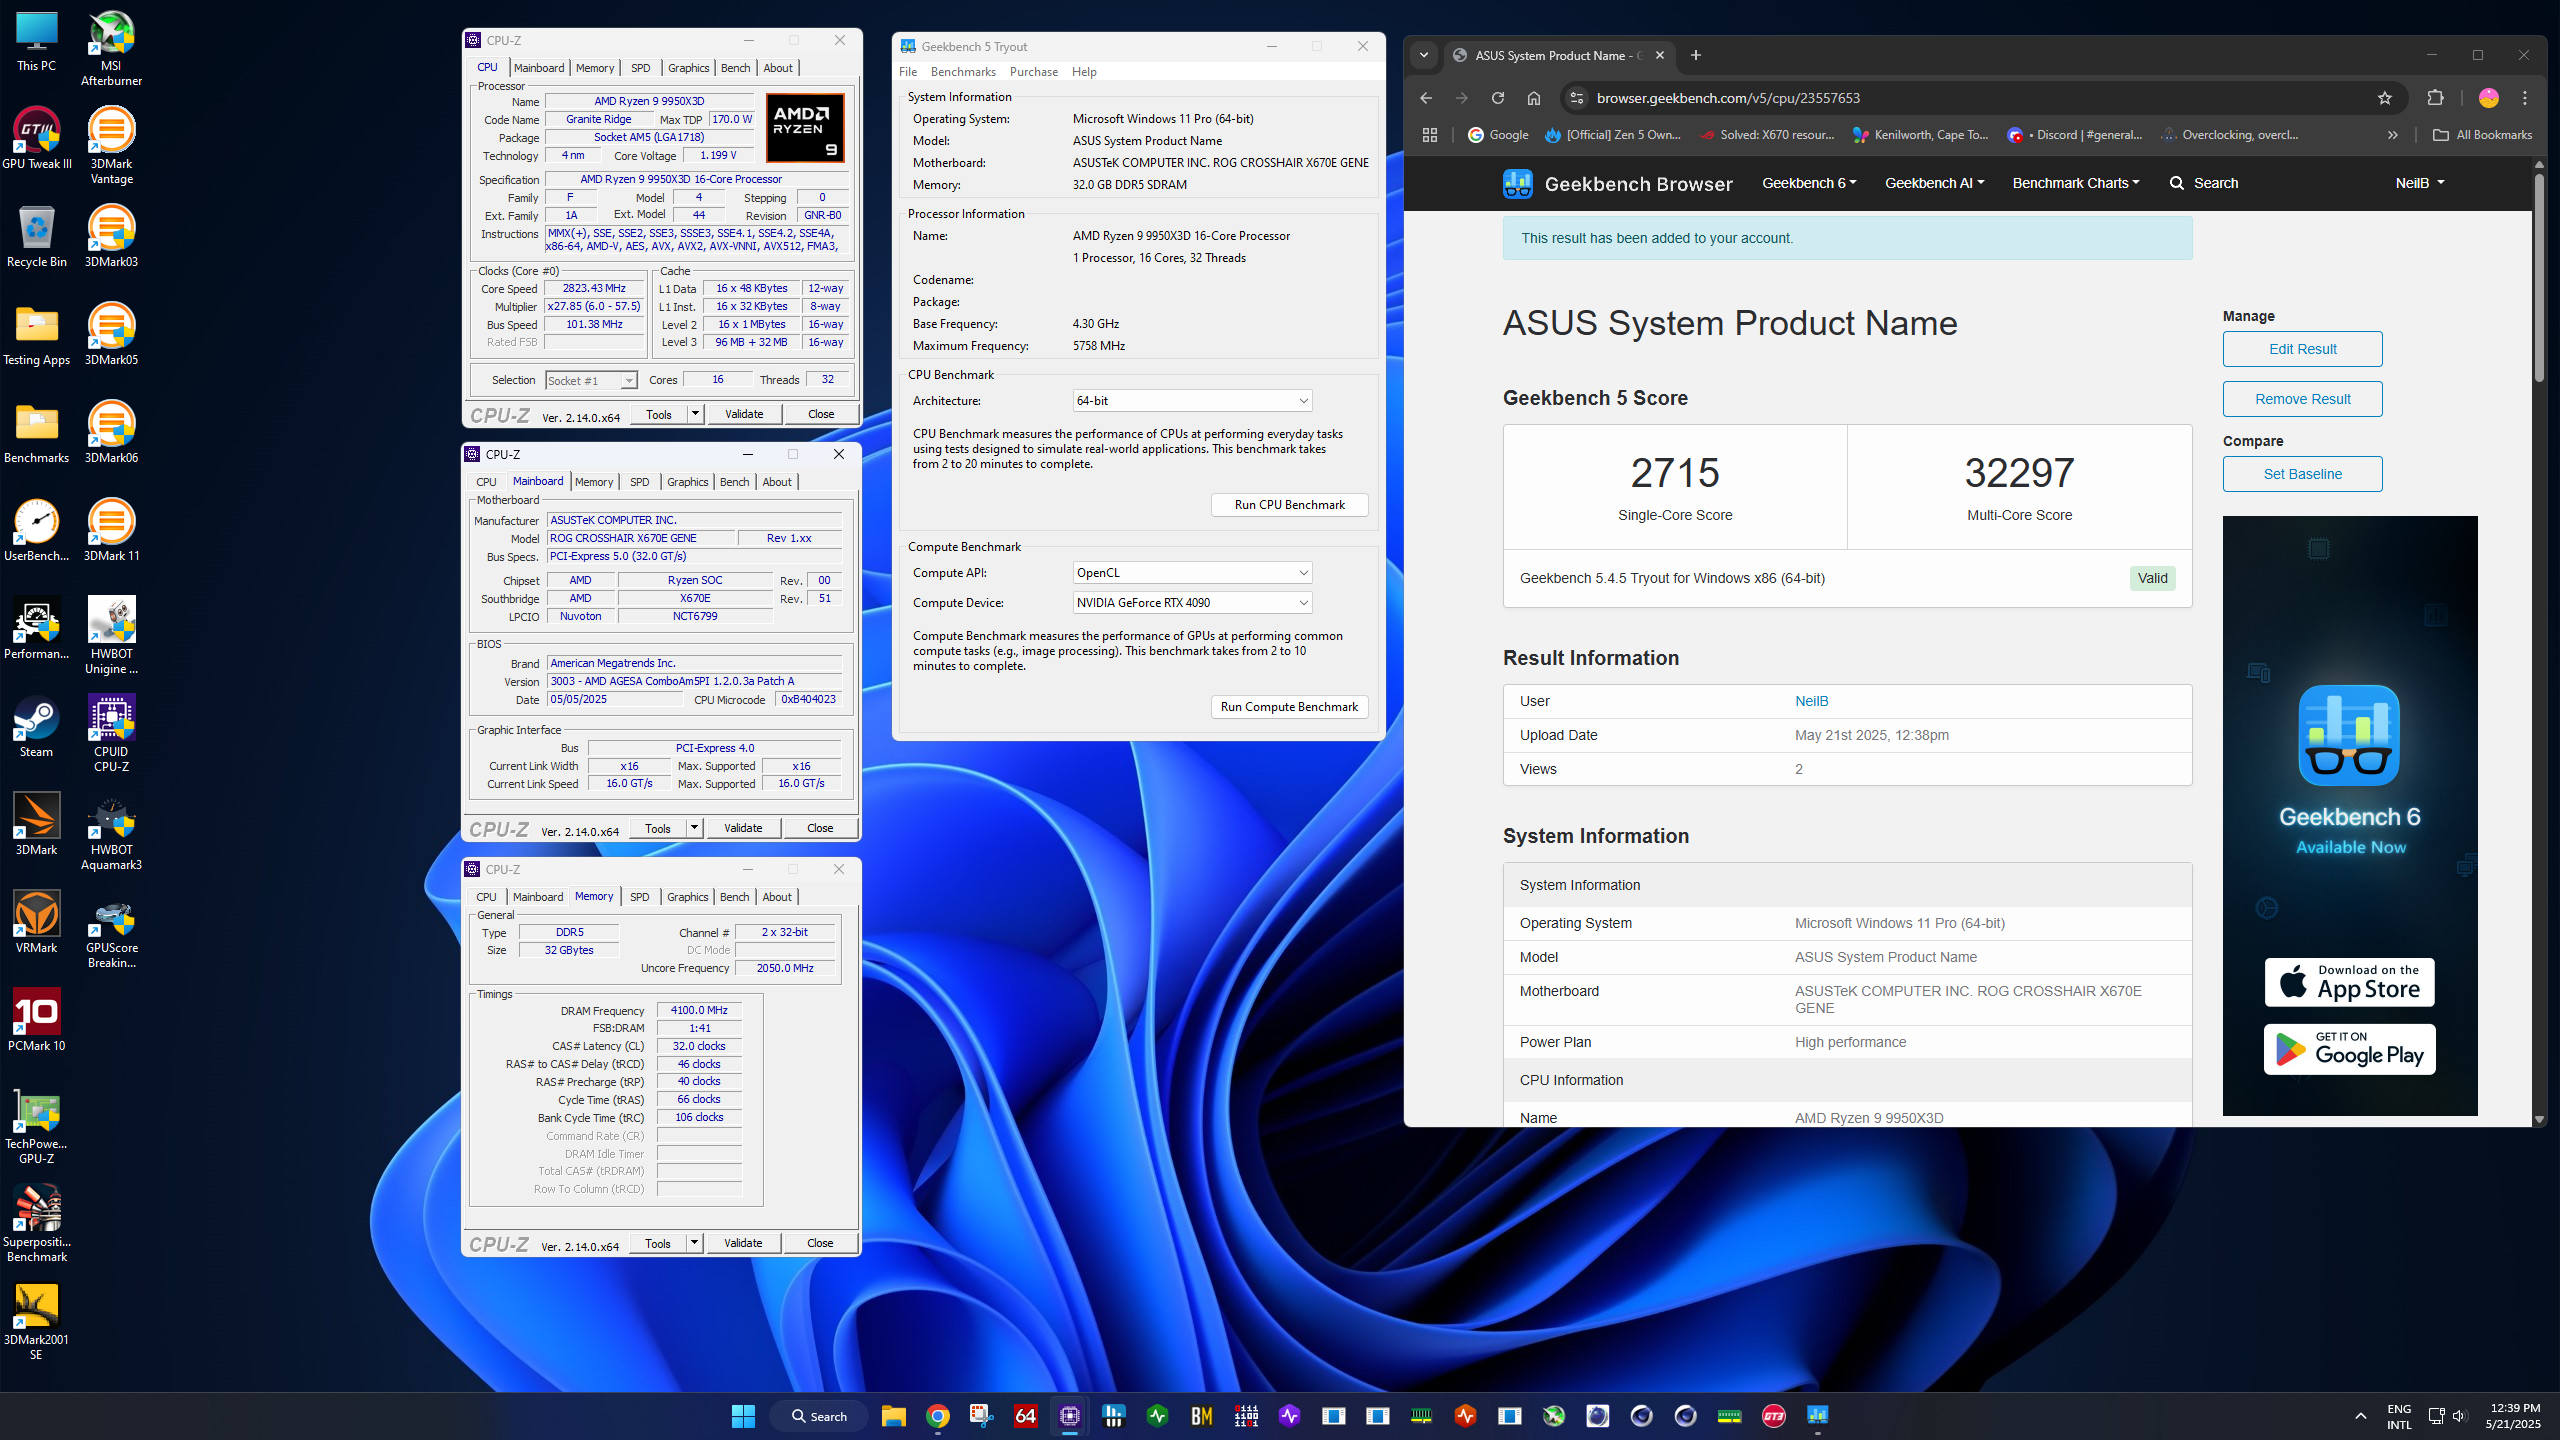
Task: Expand the Geekbench 6 nav menu
Action: point(1809,183)
